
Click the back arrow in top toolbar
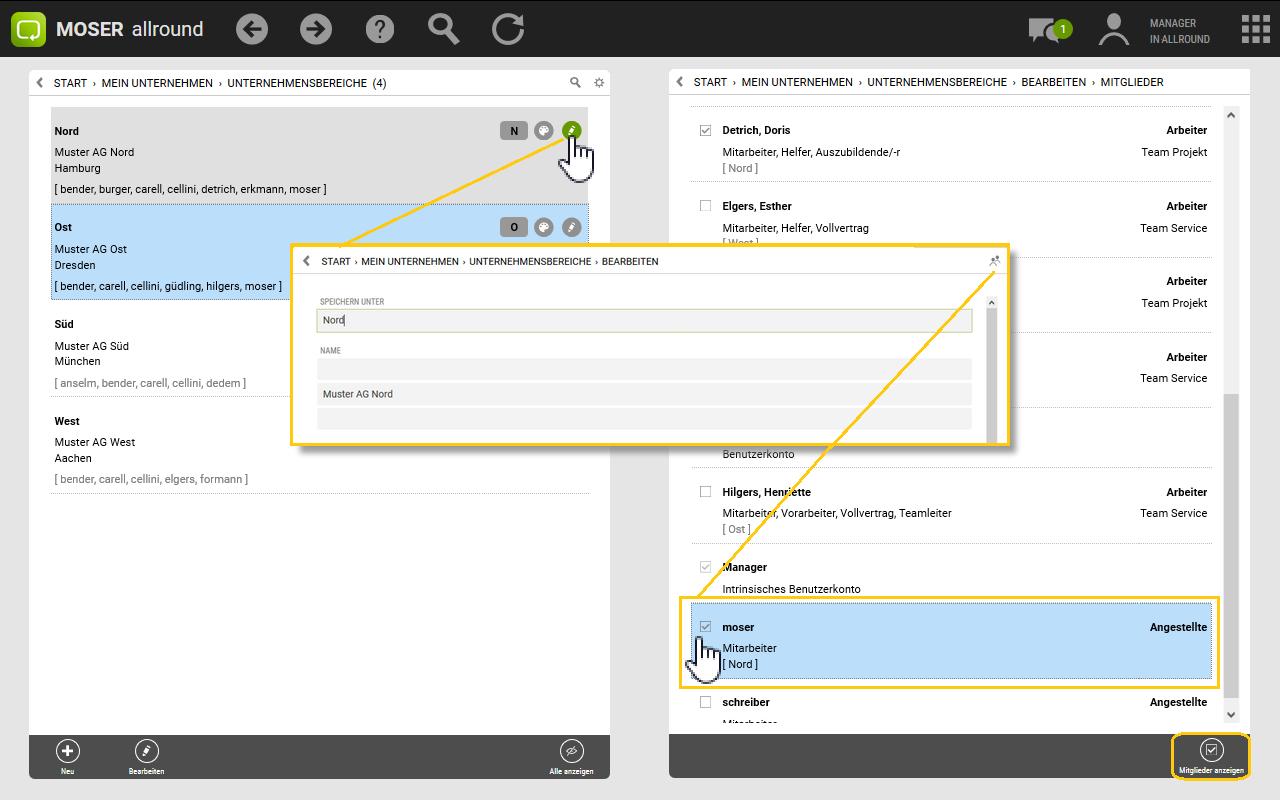[x=252, y=29]
